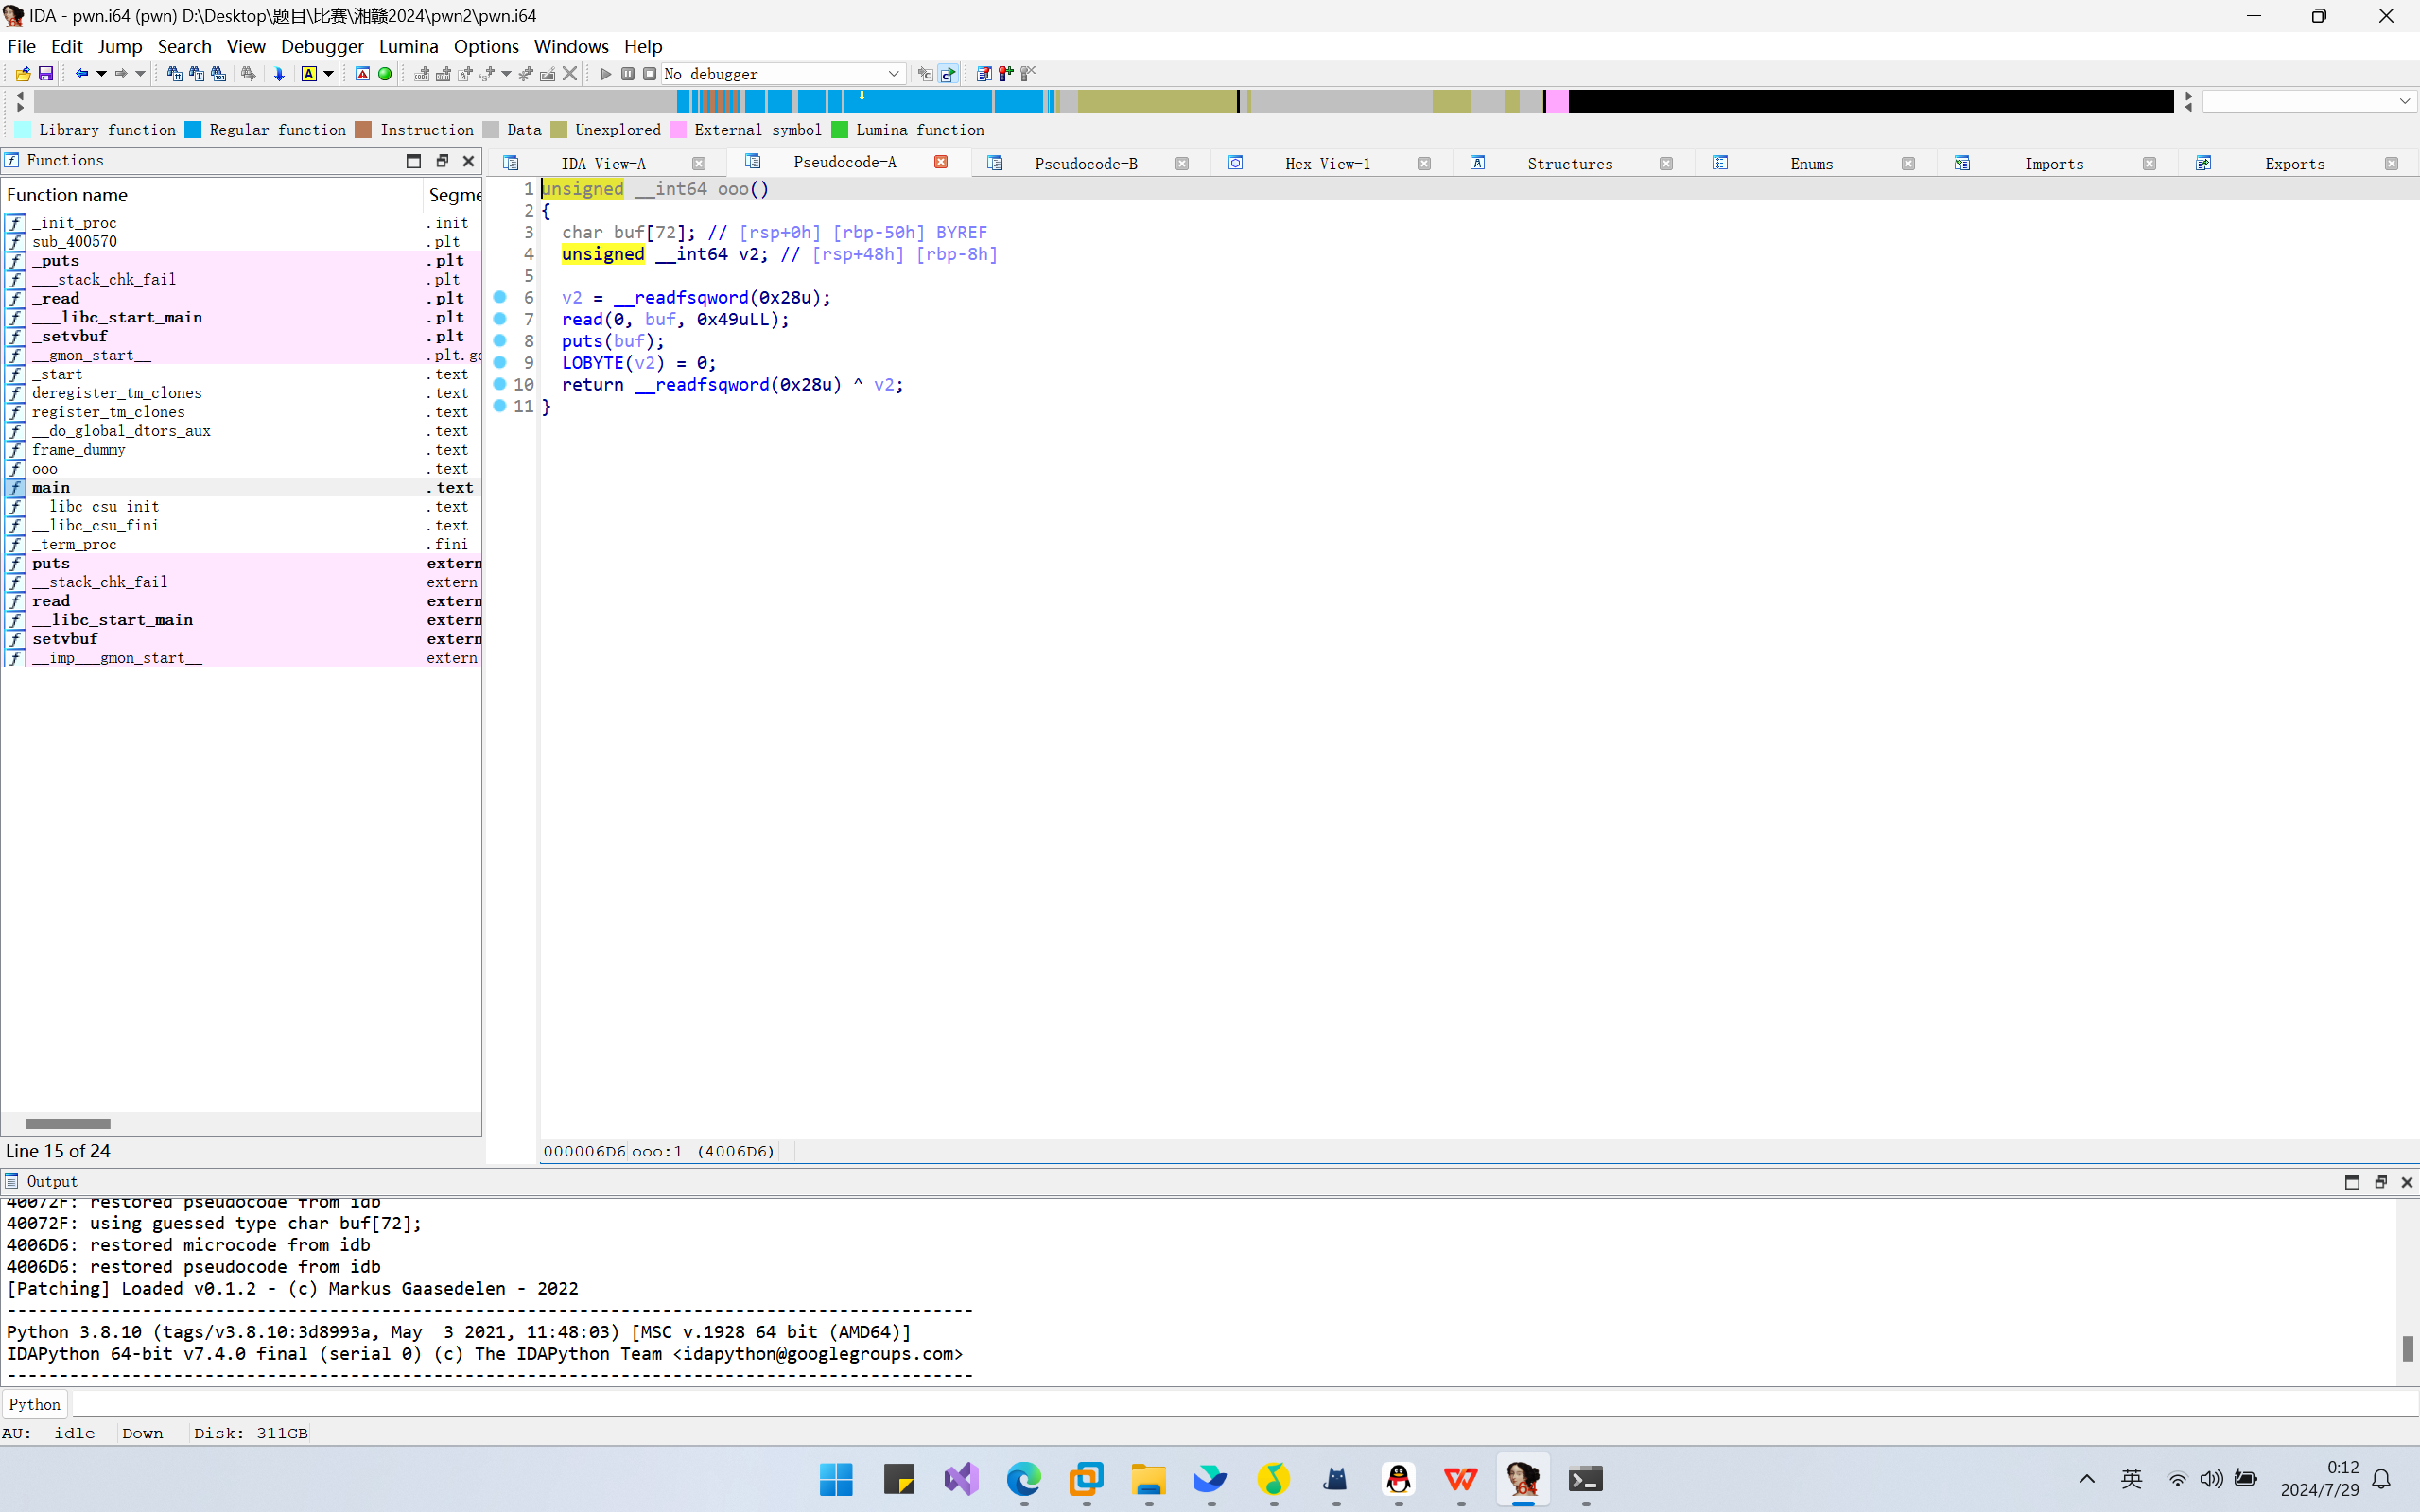Sort by the Function name column header

(212, 195)
